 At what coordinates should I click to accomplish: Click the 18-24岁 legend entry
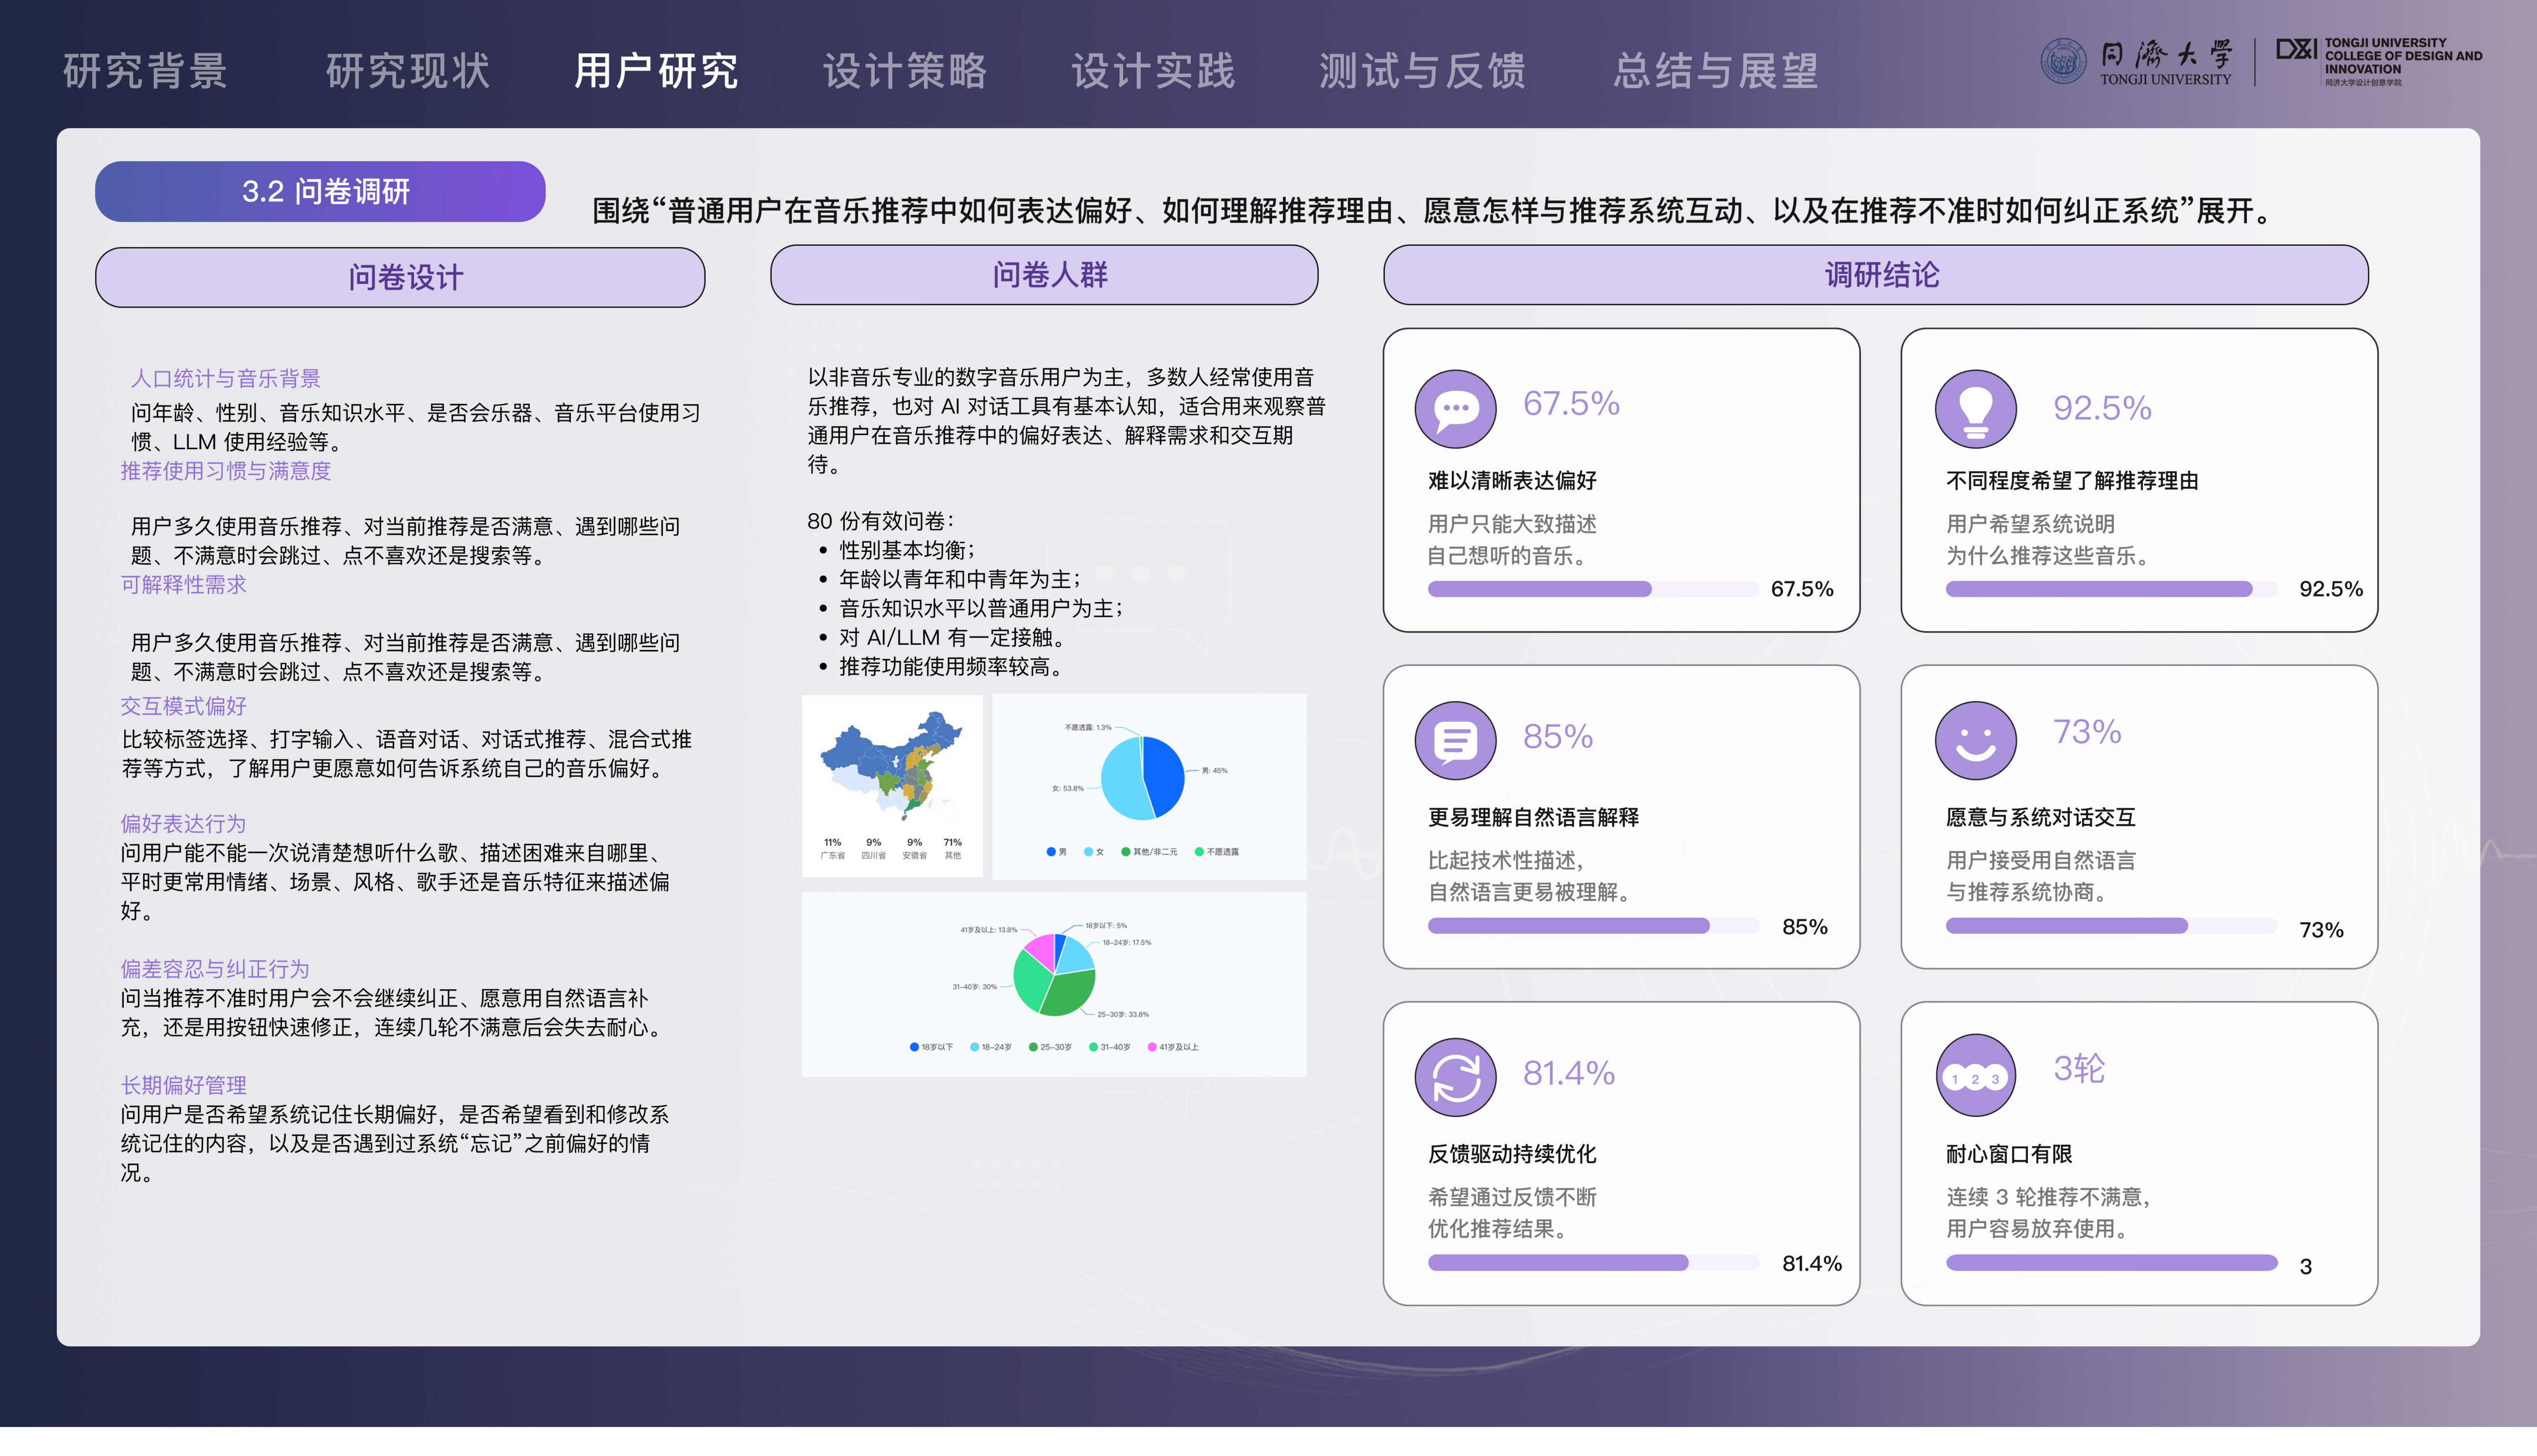(991, 1047)
